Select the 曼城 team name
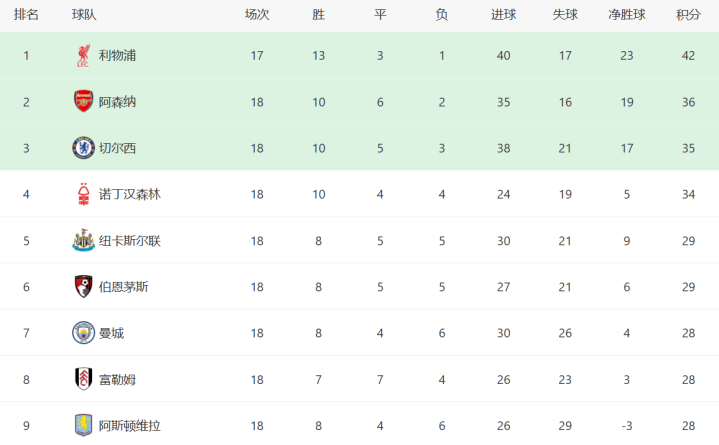This screenshot has width=719, height=445. click(111, 333)
